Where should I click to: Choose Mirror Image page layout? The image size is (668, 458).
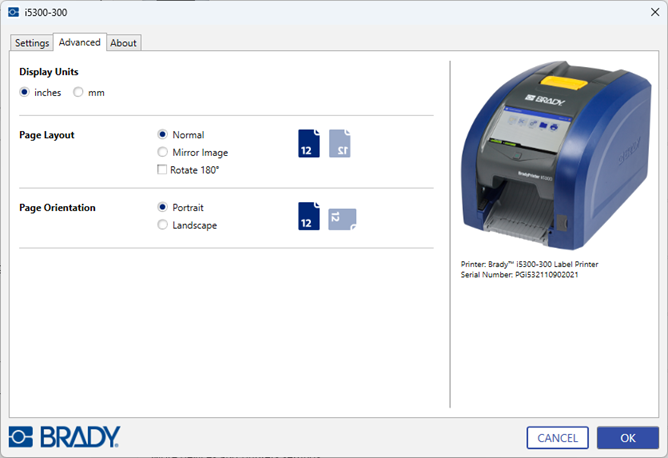pos(163,152)
